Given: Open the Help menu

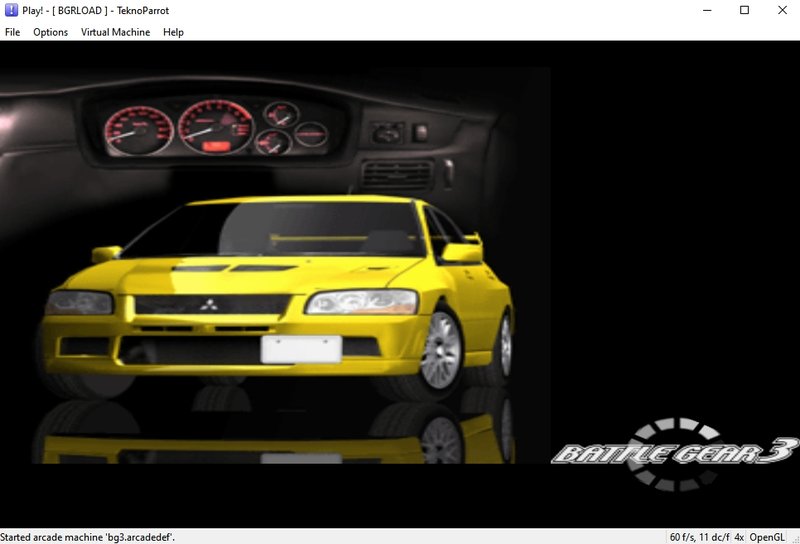Looking at the screenshot, I should coord(173,32).
